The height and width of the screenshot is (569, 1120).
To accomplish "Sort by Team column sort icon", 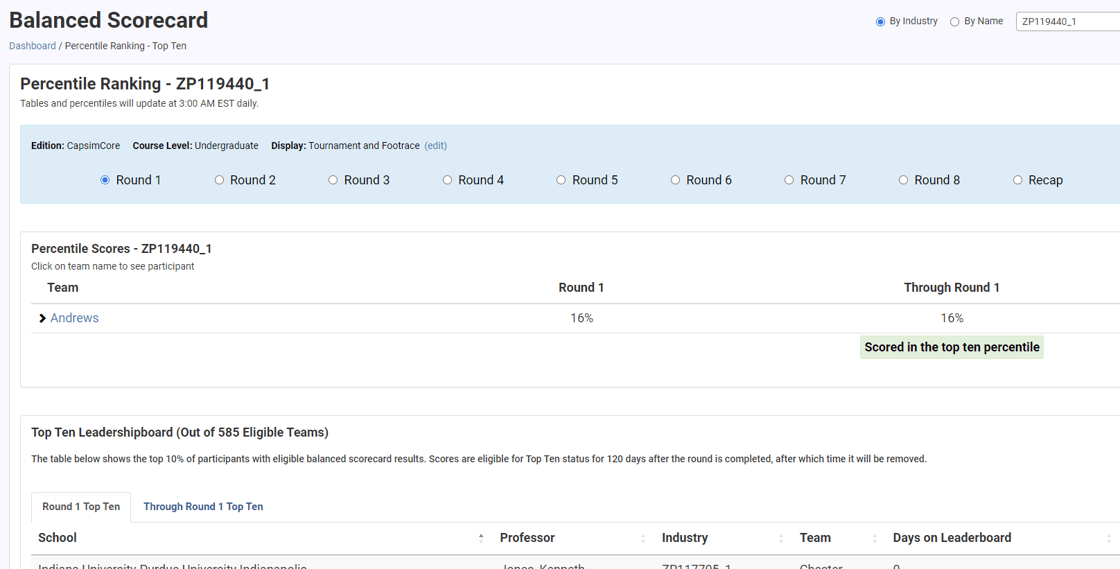I will click(x=874, y=538).
